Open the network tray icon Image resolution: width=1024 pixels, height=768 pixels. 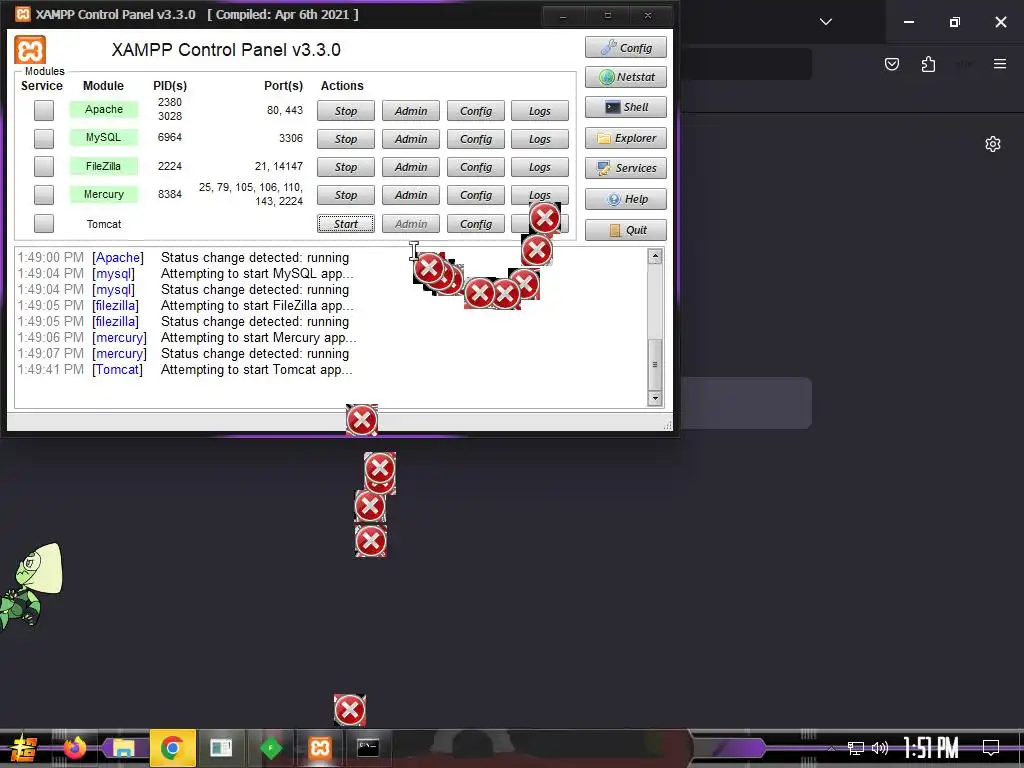pos(856,748)
